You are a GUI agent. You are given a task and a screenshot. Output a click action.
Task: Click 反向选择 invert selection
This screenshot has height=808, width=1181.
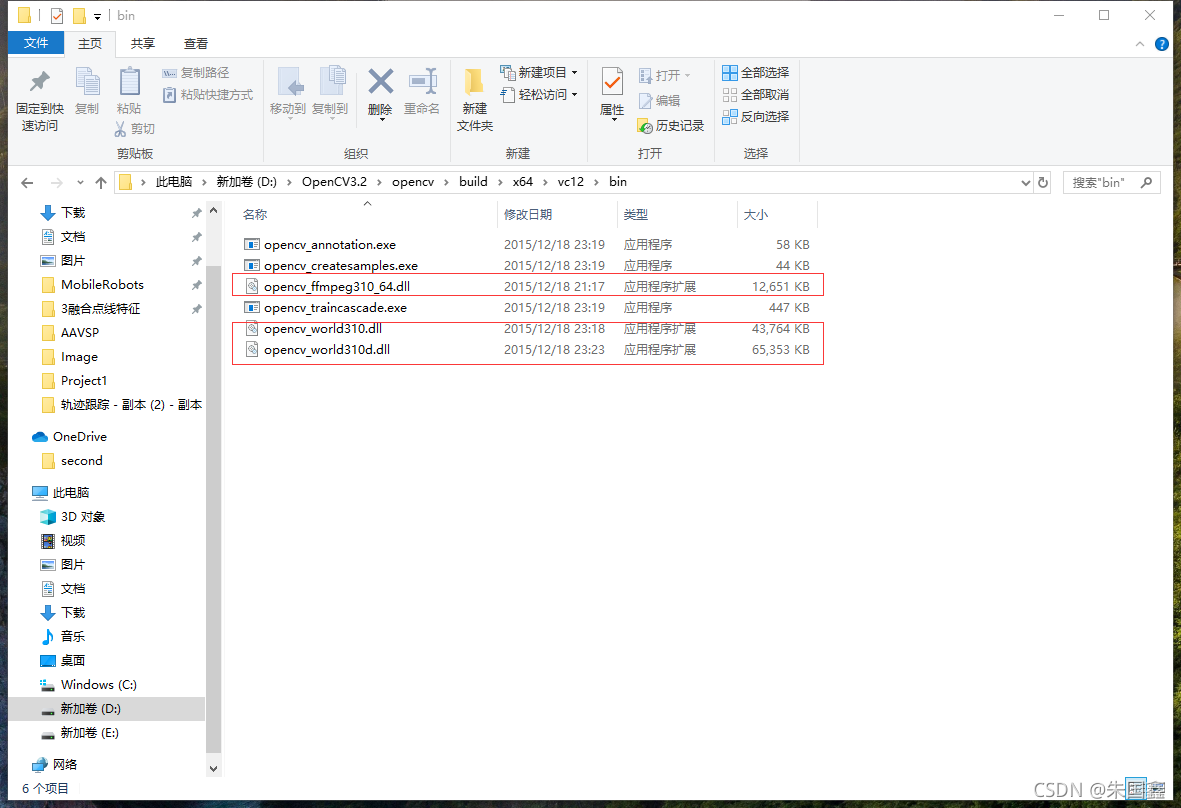[x=755, y=116]
